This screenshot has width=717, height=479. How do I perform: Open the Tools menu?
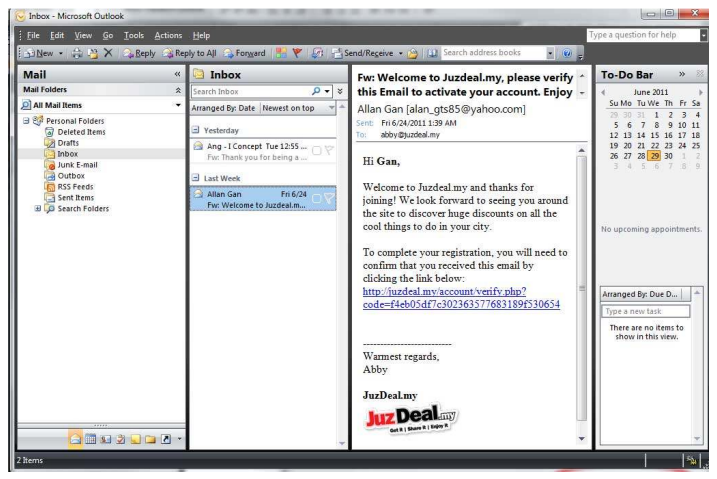coord(134,35)
